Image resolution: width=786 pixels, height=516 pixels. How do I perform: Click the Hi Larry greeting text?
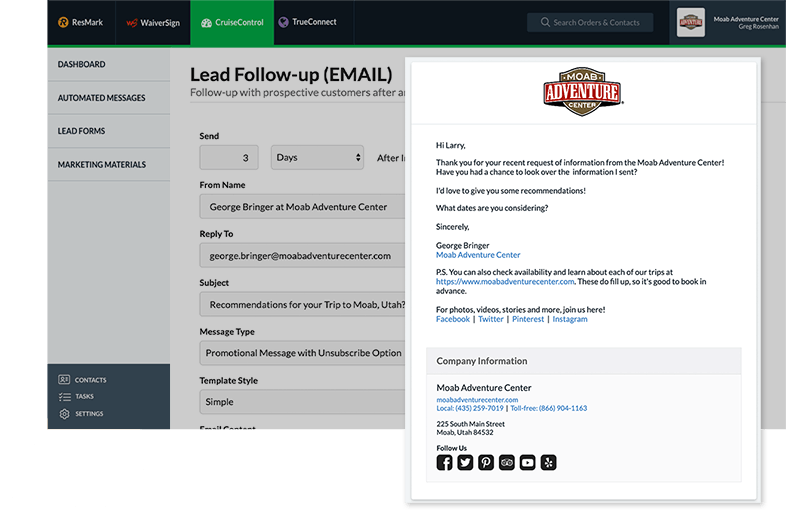(x=450, y=145)
